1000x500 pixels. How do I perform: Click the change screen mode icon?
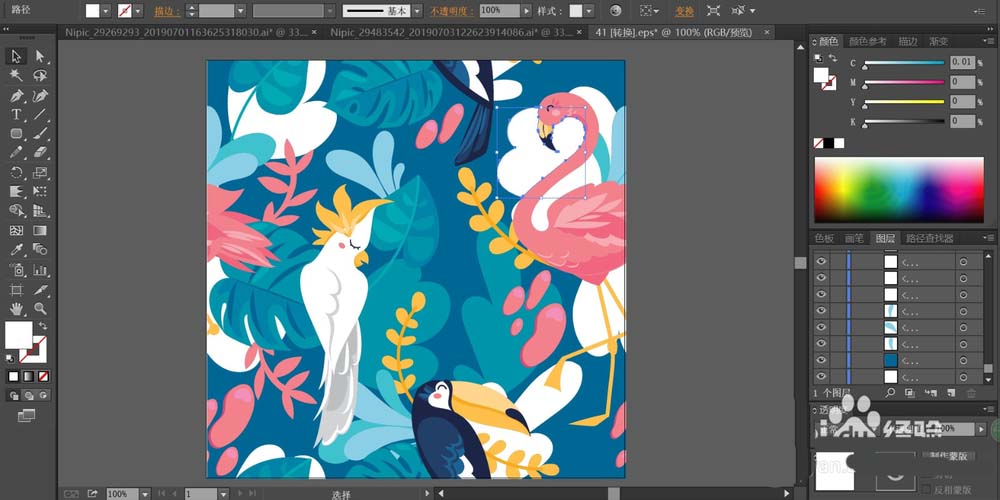tap(26, 416)
